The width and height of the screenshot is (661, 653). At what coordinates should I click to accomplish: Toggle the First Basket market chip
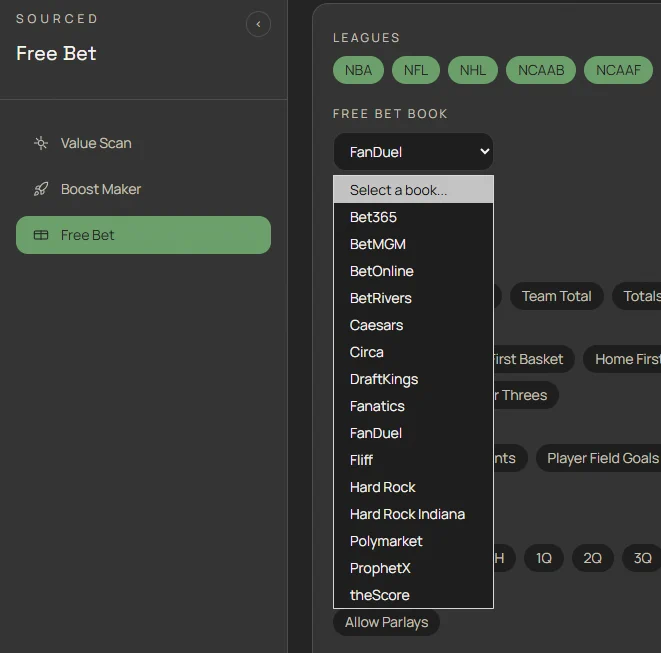pos(533,359)
